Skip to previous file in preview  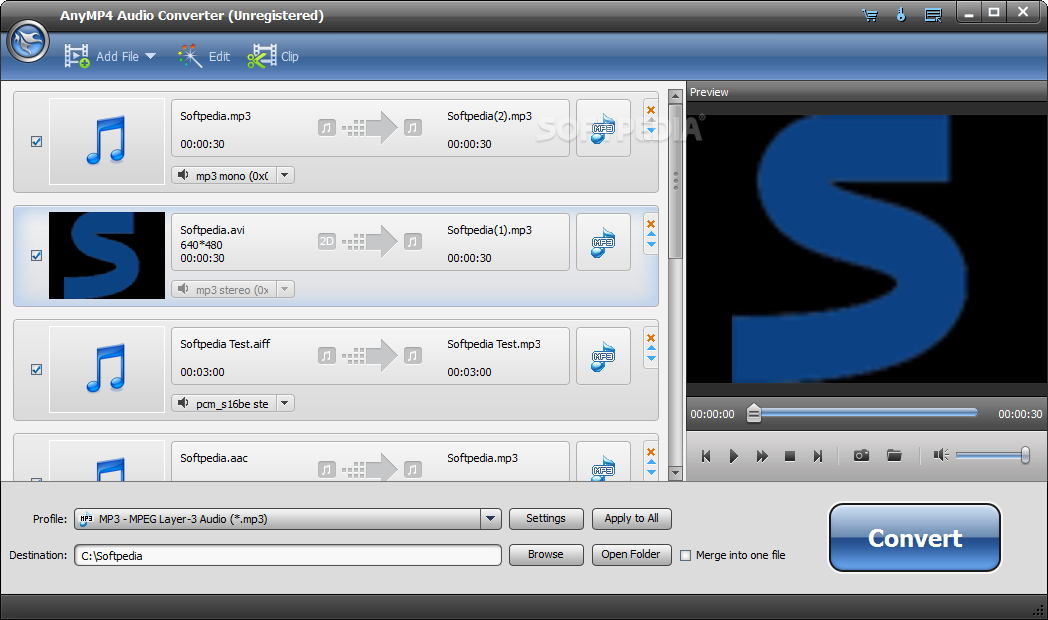706,456
